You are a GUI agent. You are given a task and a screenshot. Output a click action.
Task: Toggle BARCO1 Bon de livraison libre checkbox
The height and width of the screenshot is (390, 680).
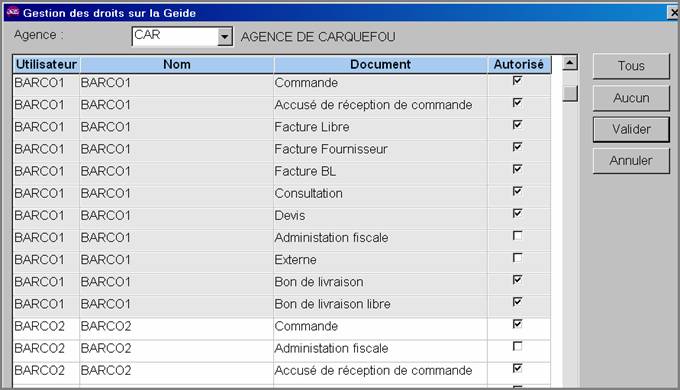pyautogui.click(x=517, y=302)
